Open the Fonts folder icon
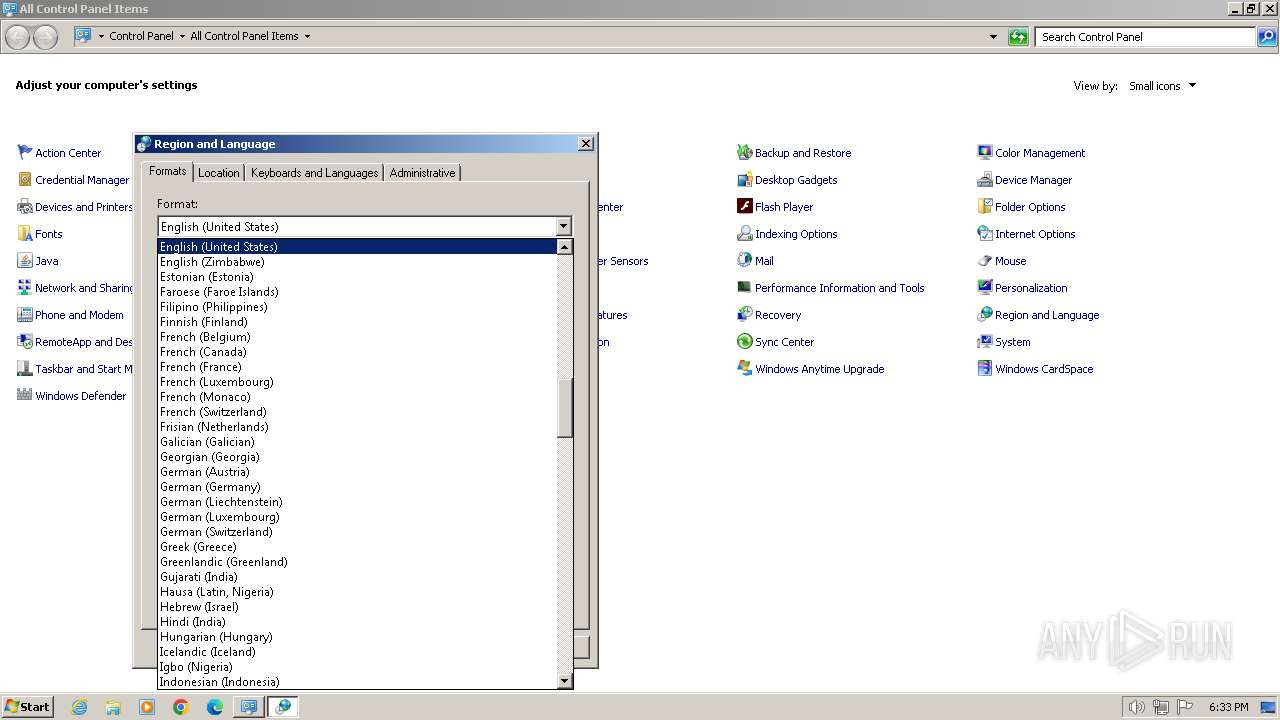The image size is (1280, 720). point(26,234)
